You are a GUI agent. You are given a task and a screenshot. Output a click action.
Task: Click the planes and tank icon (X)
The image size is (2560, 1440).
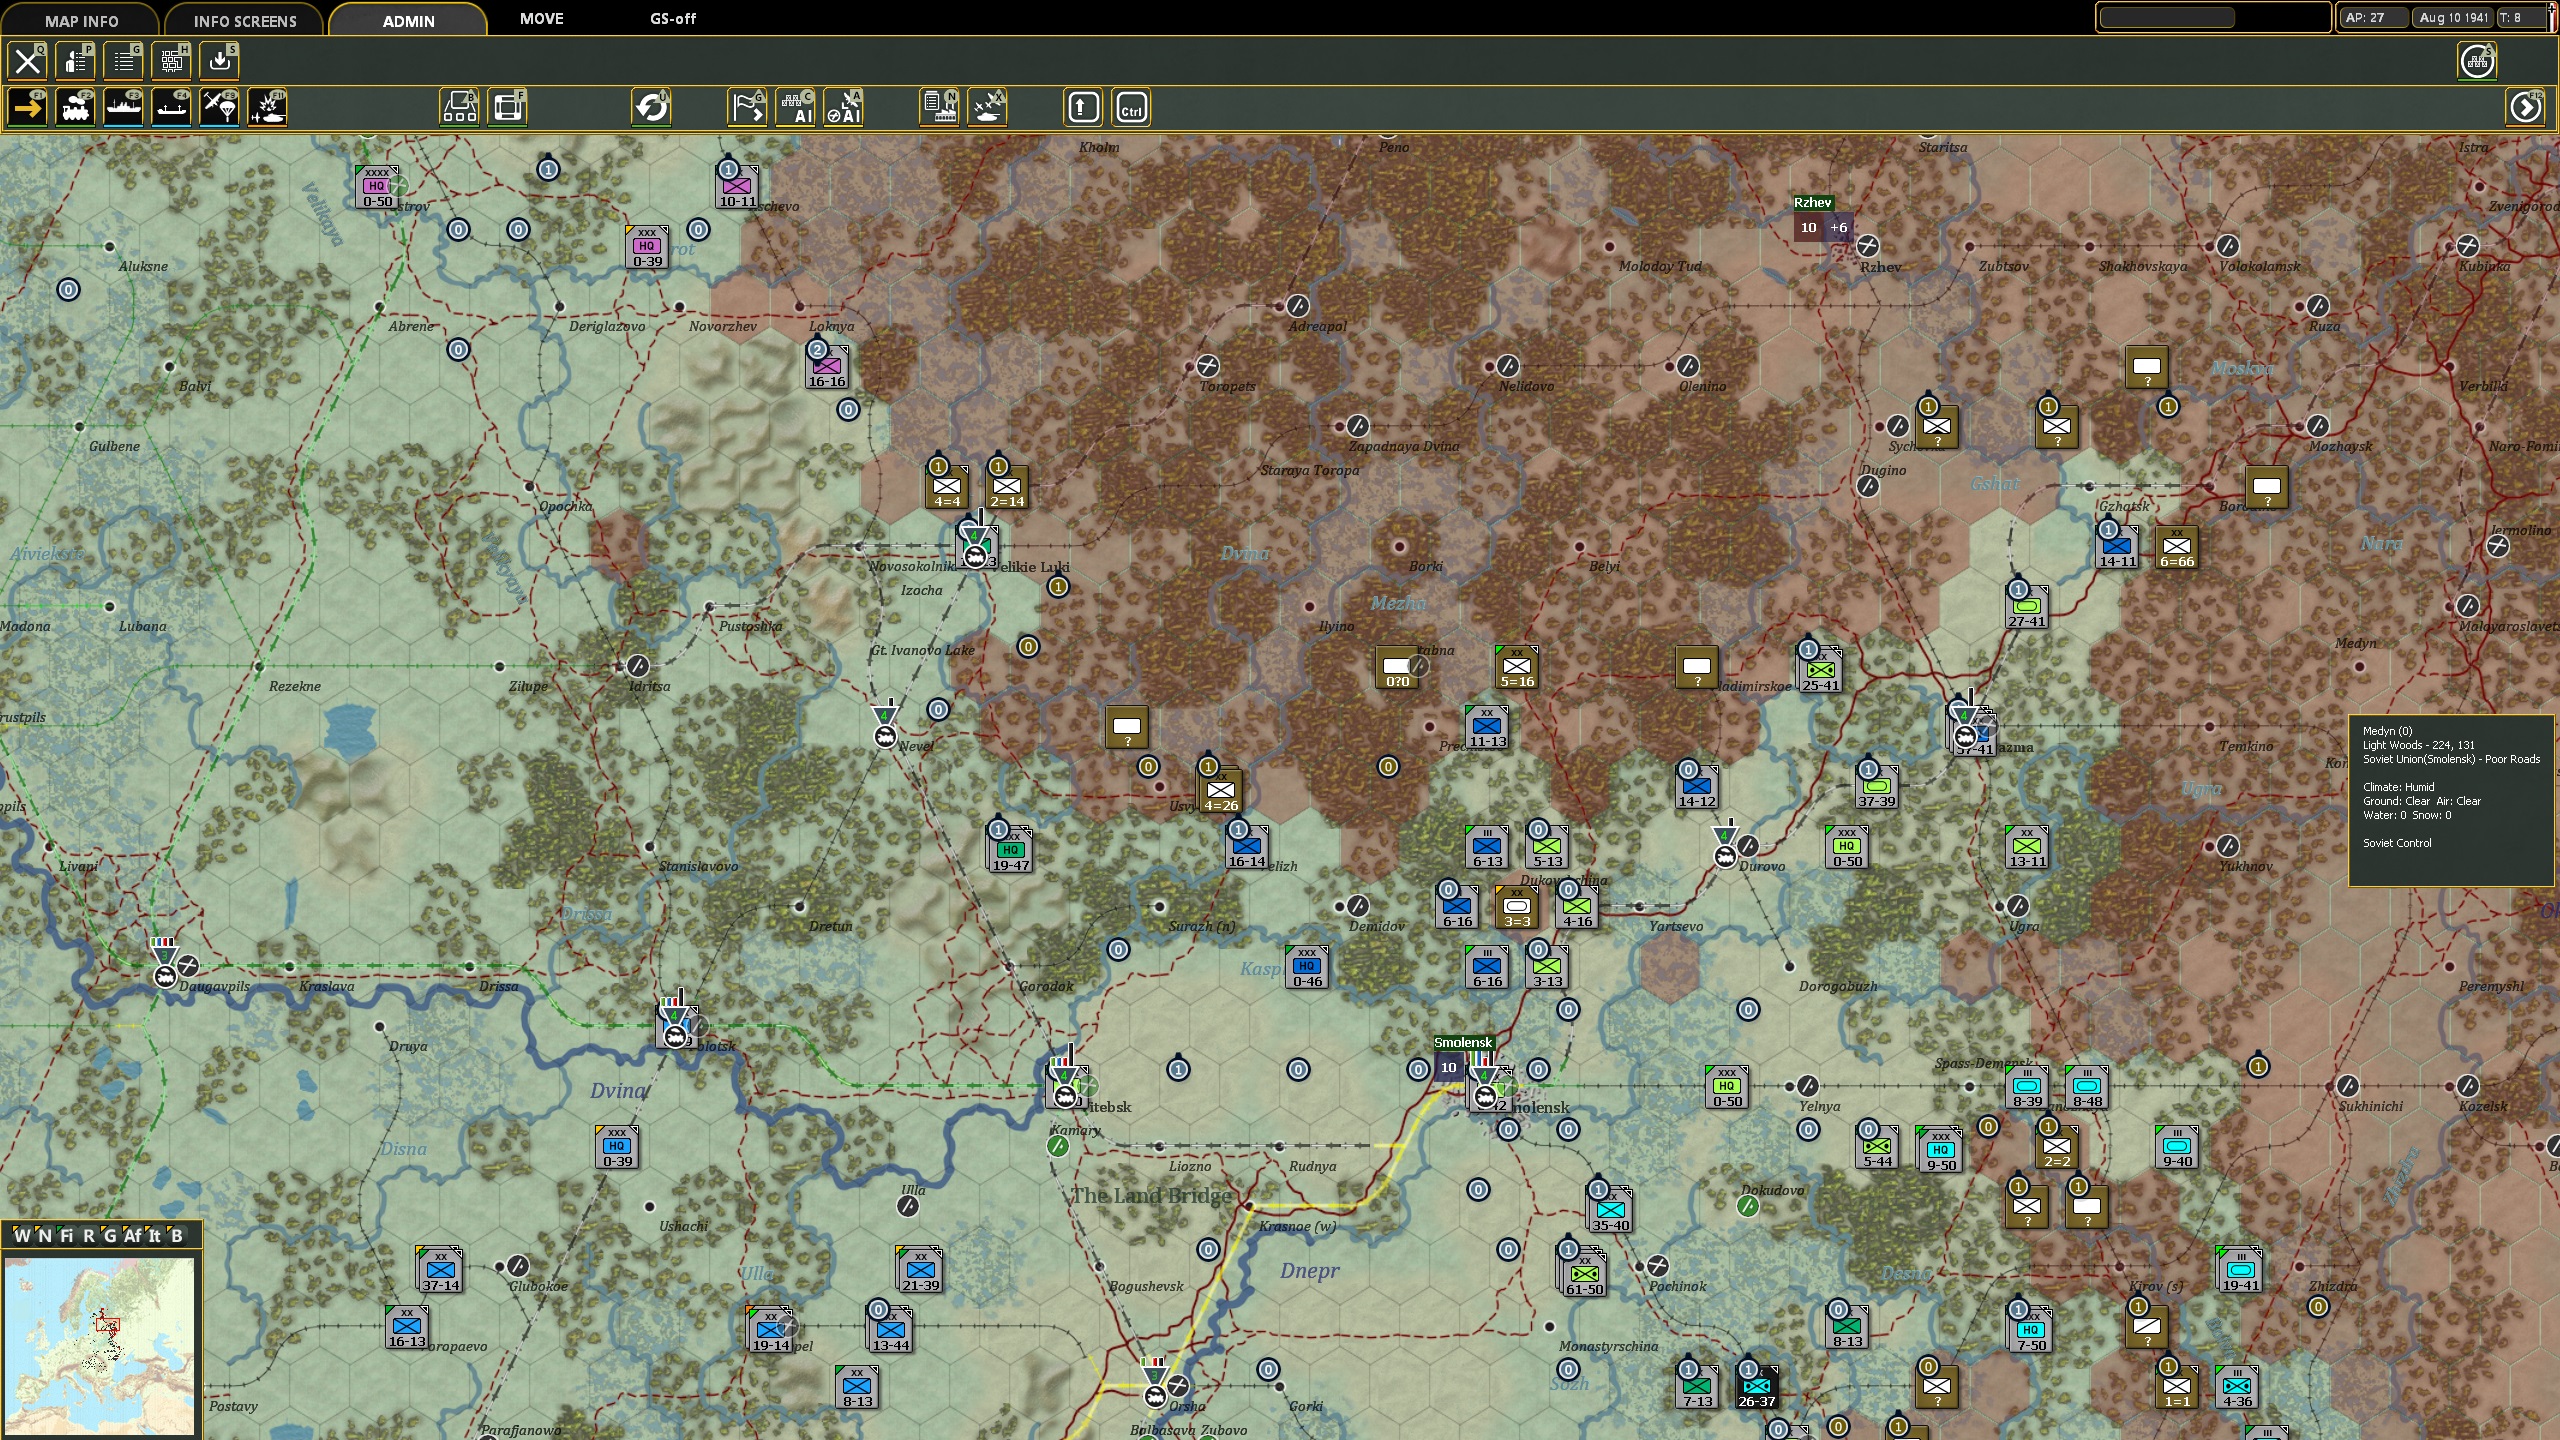coord(988,108)
